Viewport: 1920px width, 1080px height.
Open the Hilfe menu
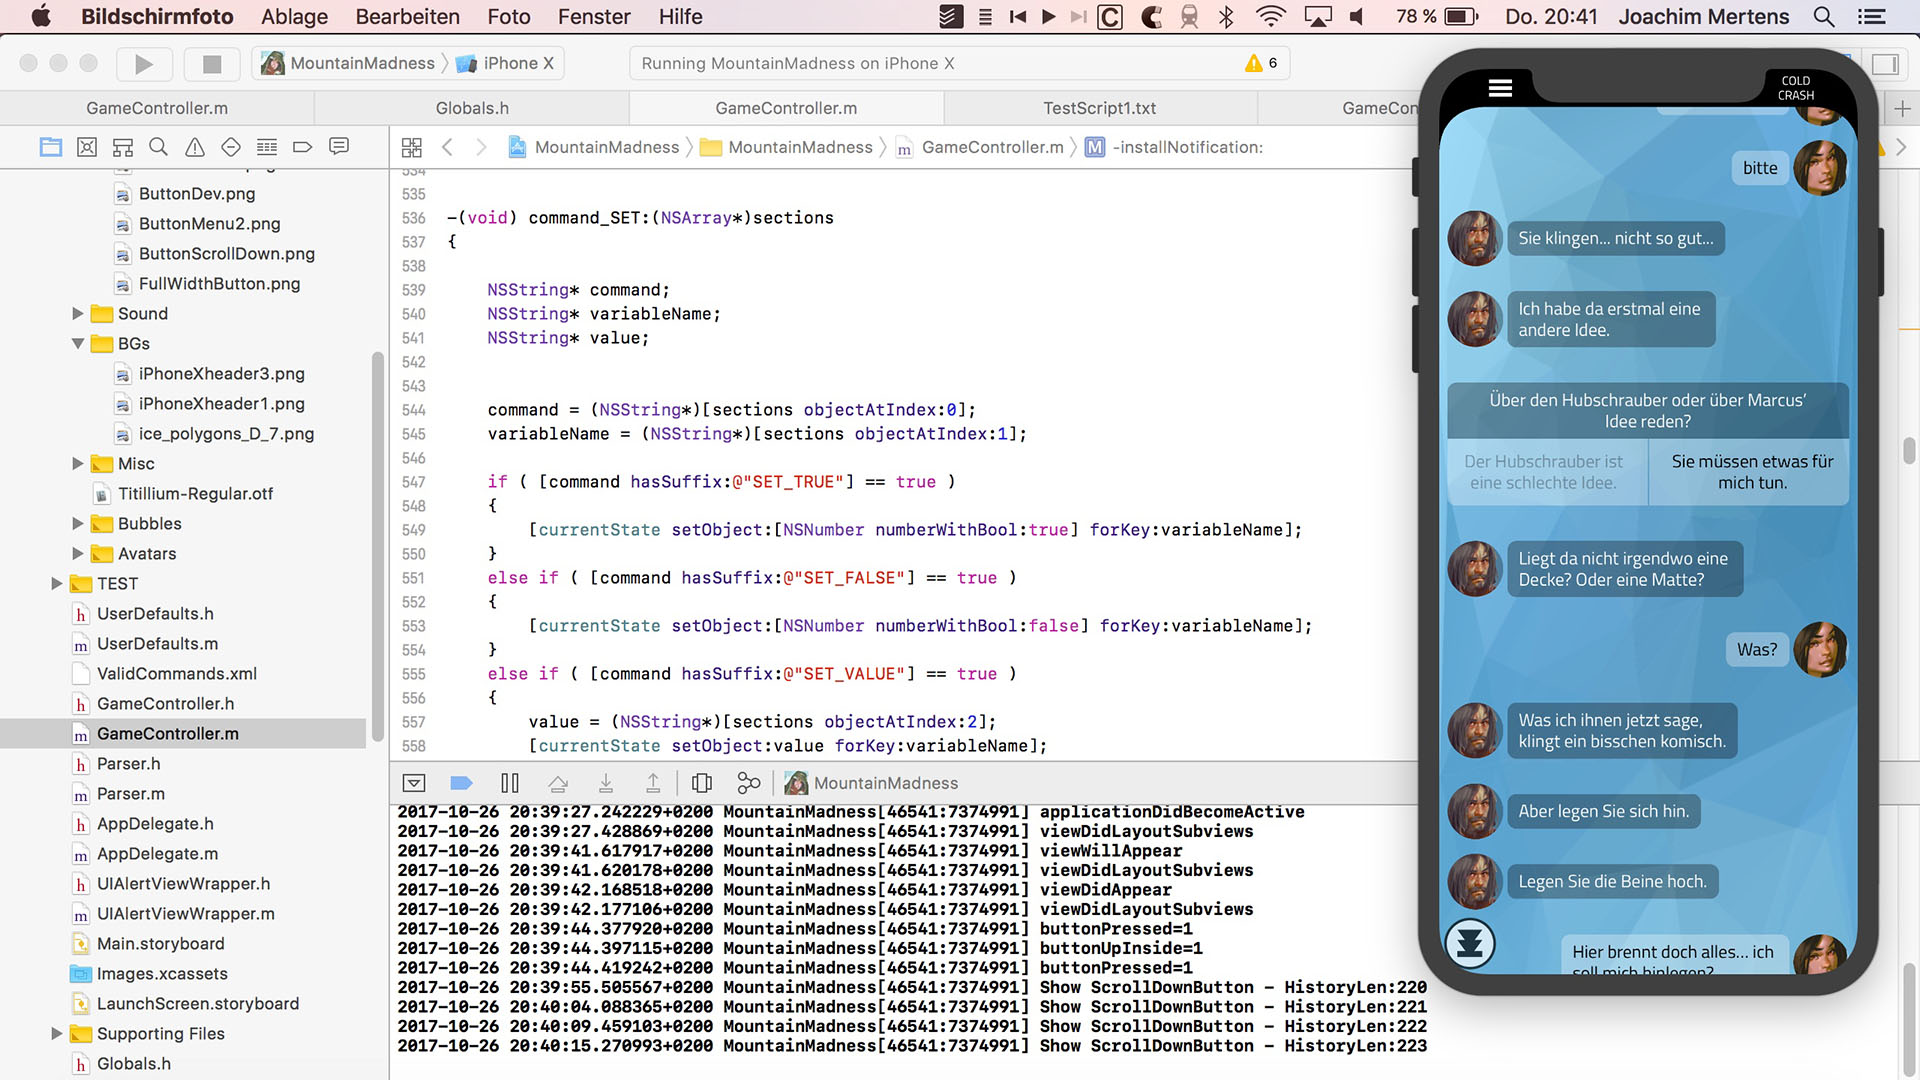tap(680, 17)
